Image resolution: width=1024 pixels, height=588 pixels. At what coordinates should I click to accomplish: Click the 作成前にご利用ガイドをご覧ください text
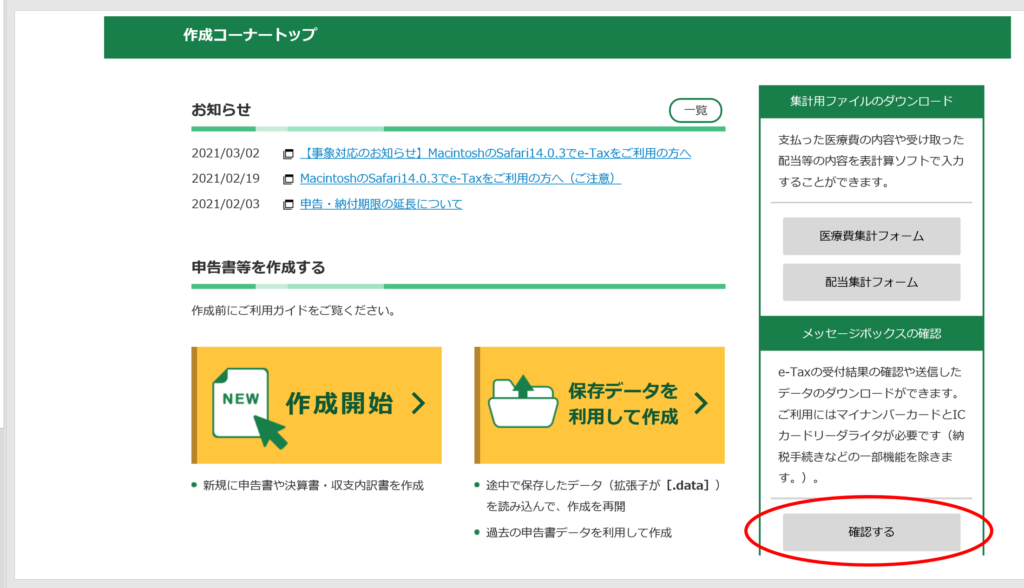coord(294,310)
